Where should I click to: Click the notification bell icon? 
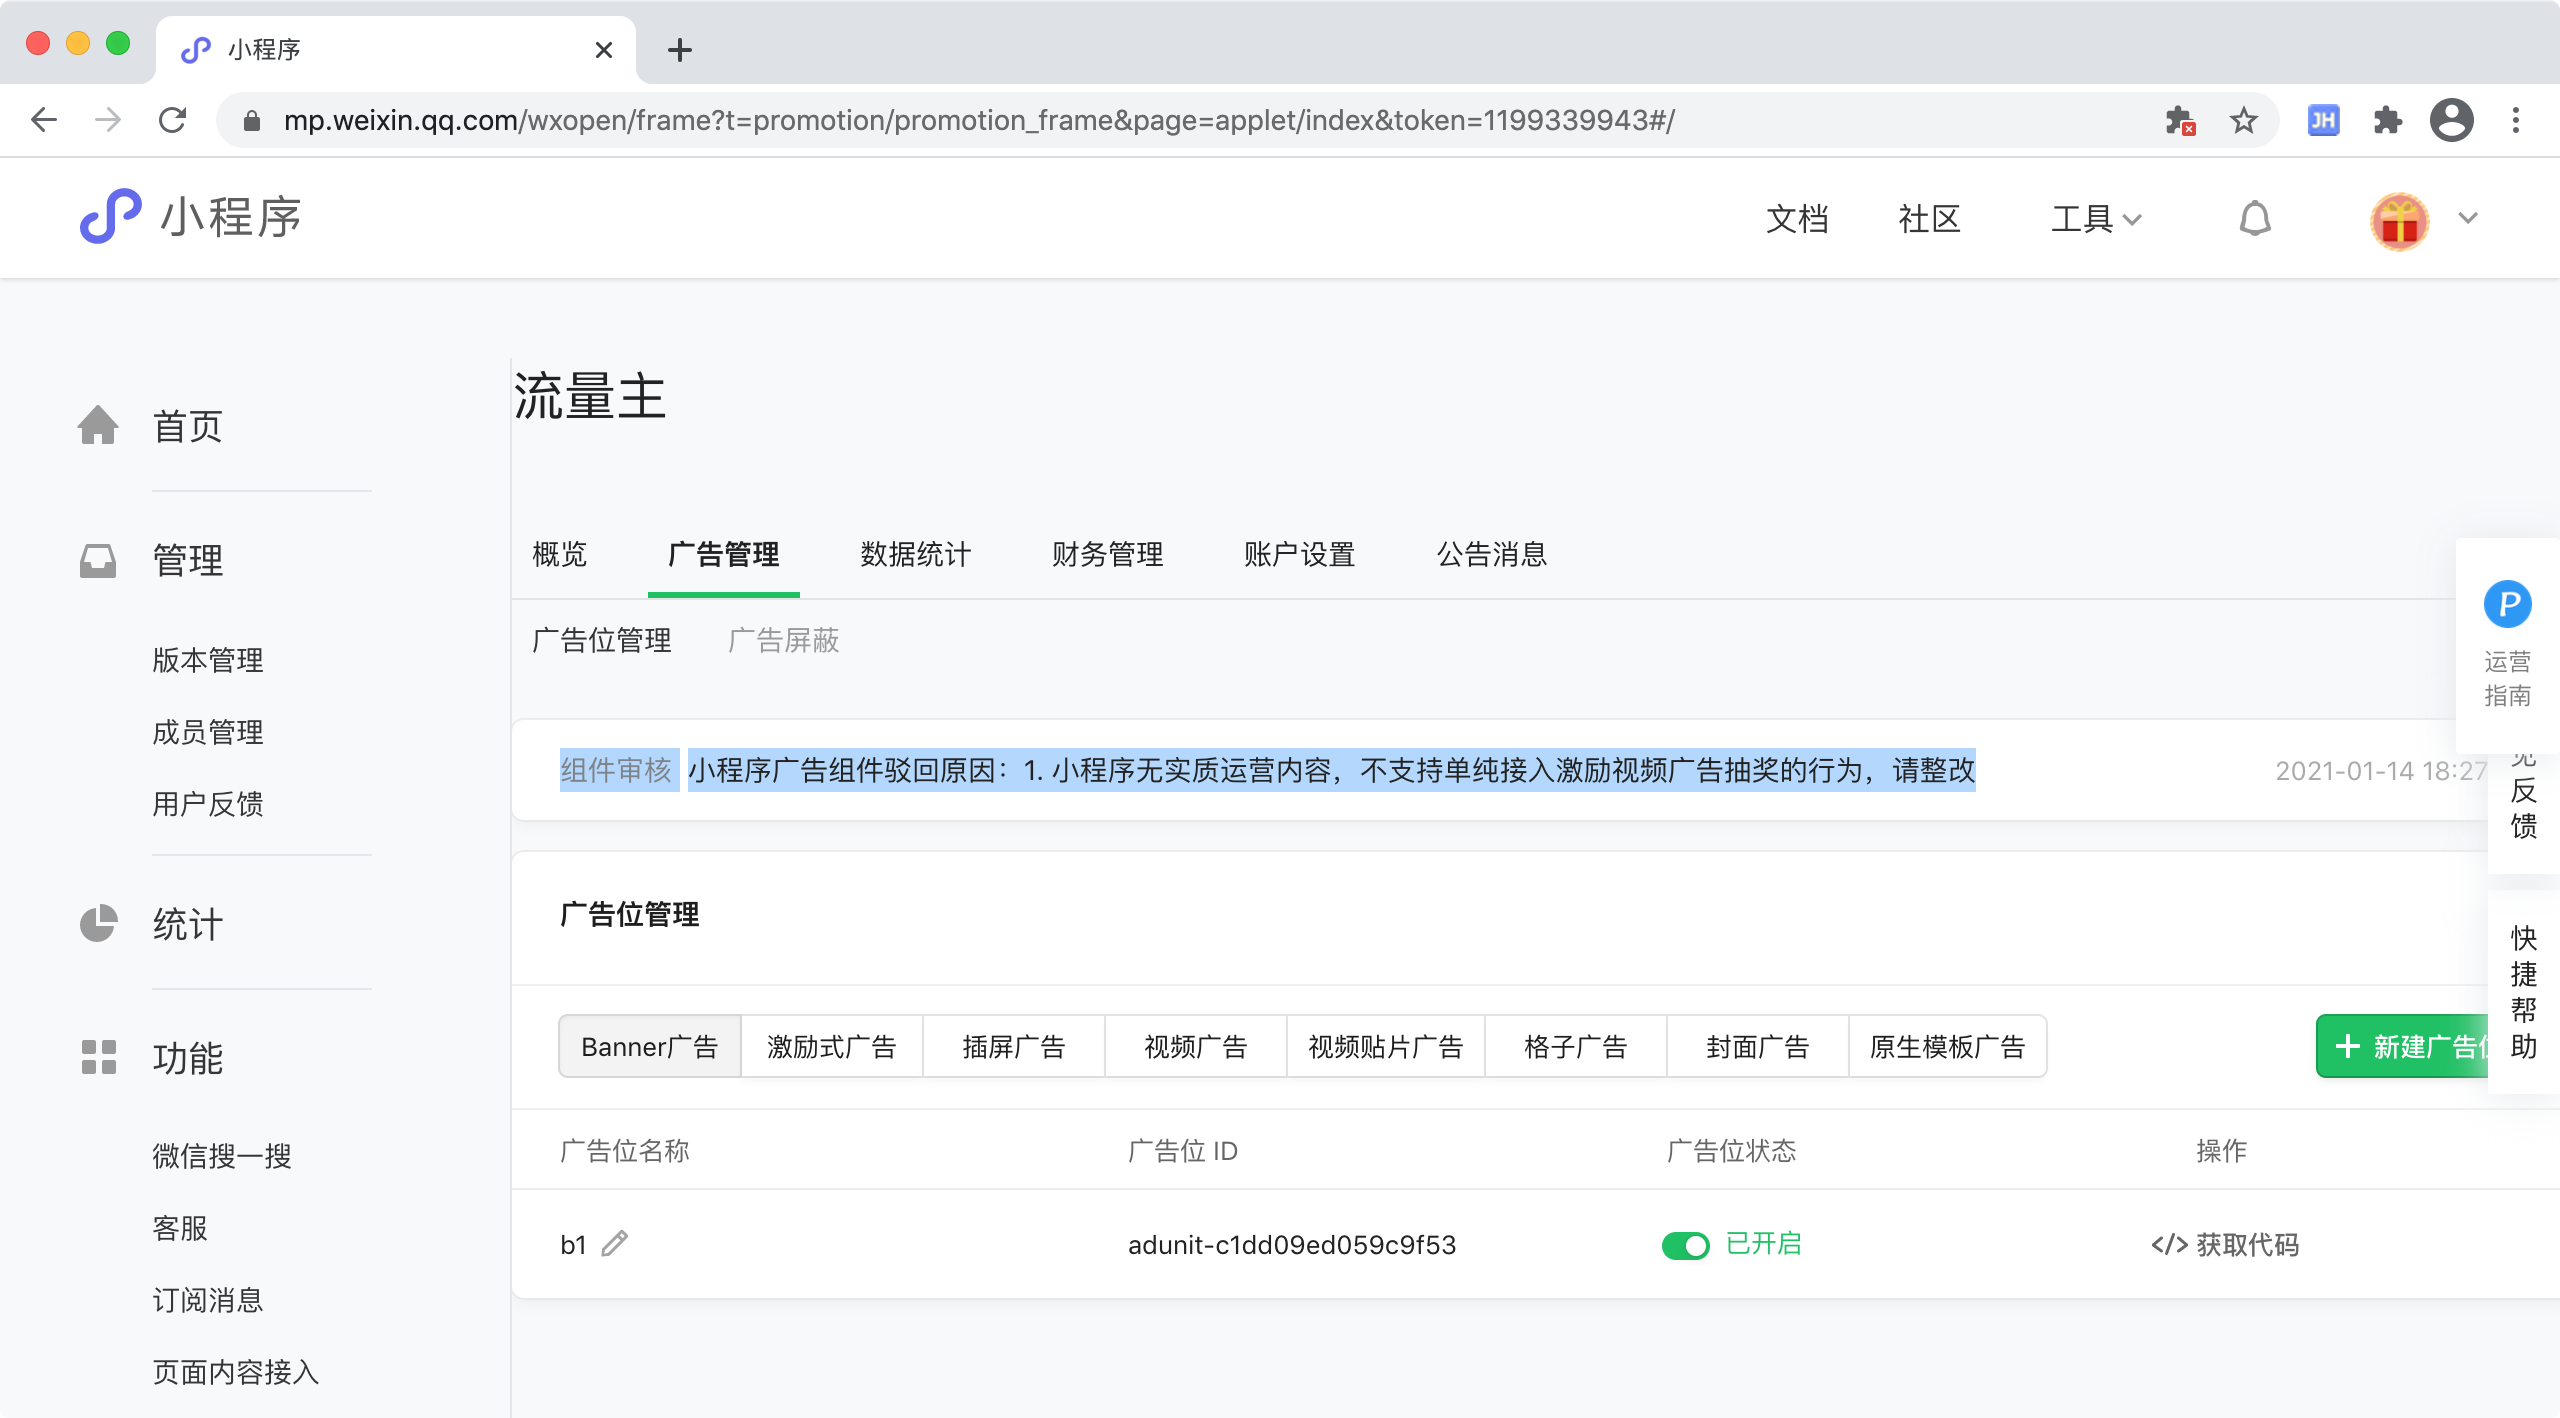point(2254,218)
